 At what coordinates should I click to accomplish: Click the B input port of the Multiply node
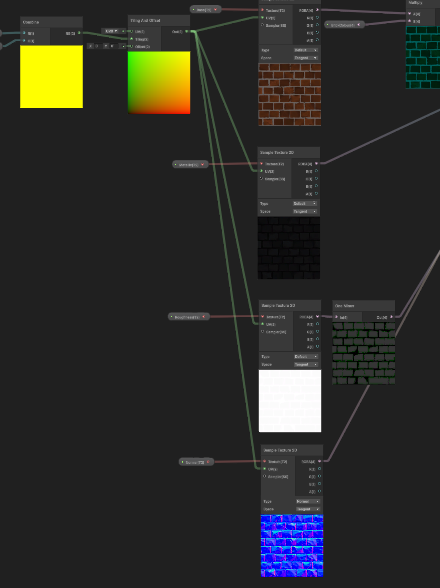[409, 21]
